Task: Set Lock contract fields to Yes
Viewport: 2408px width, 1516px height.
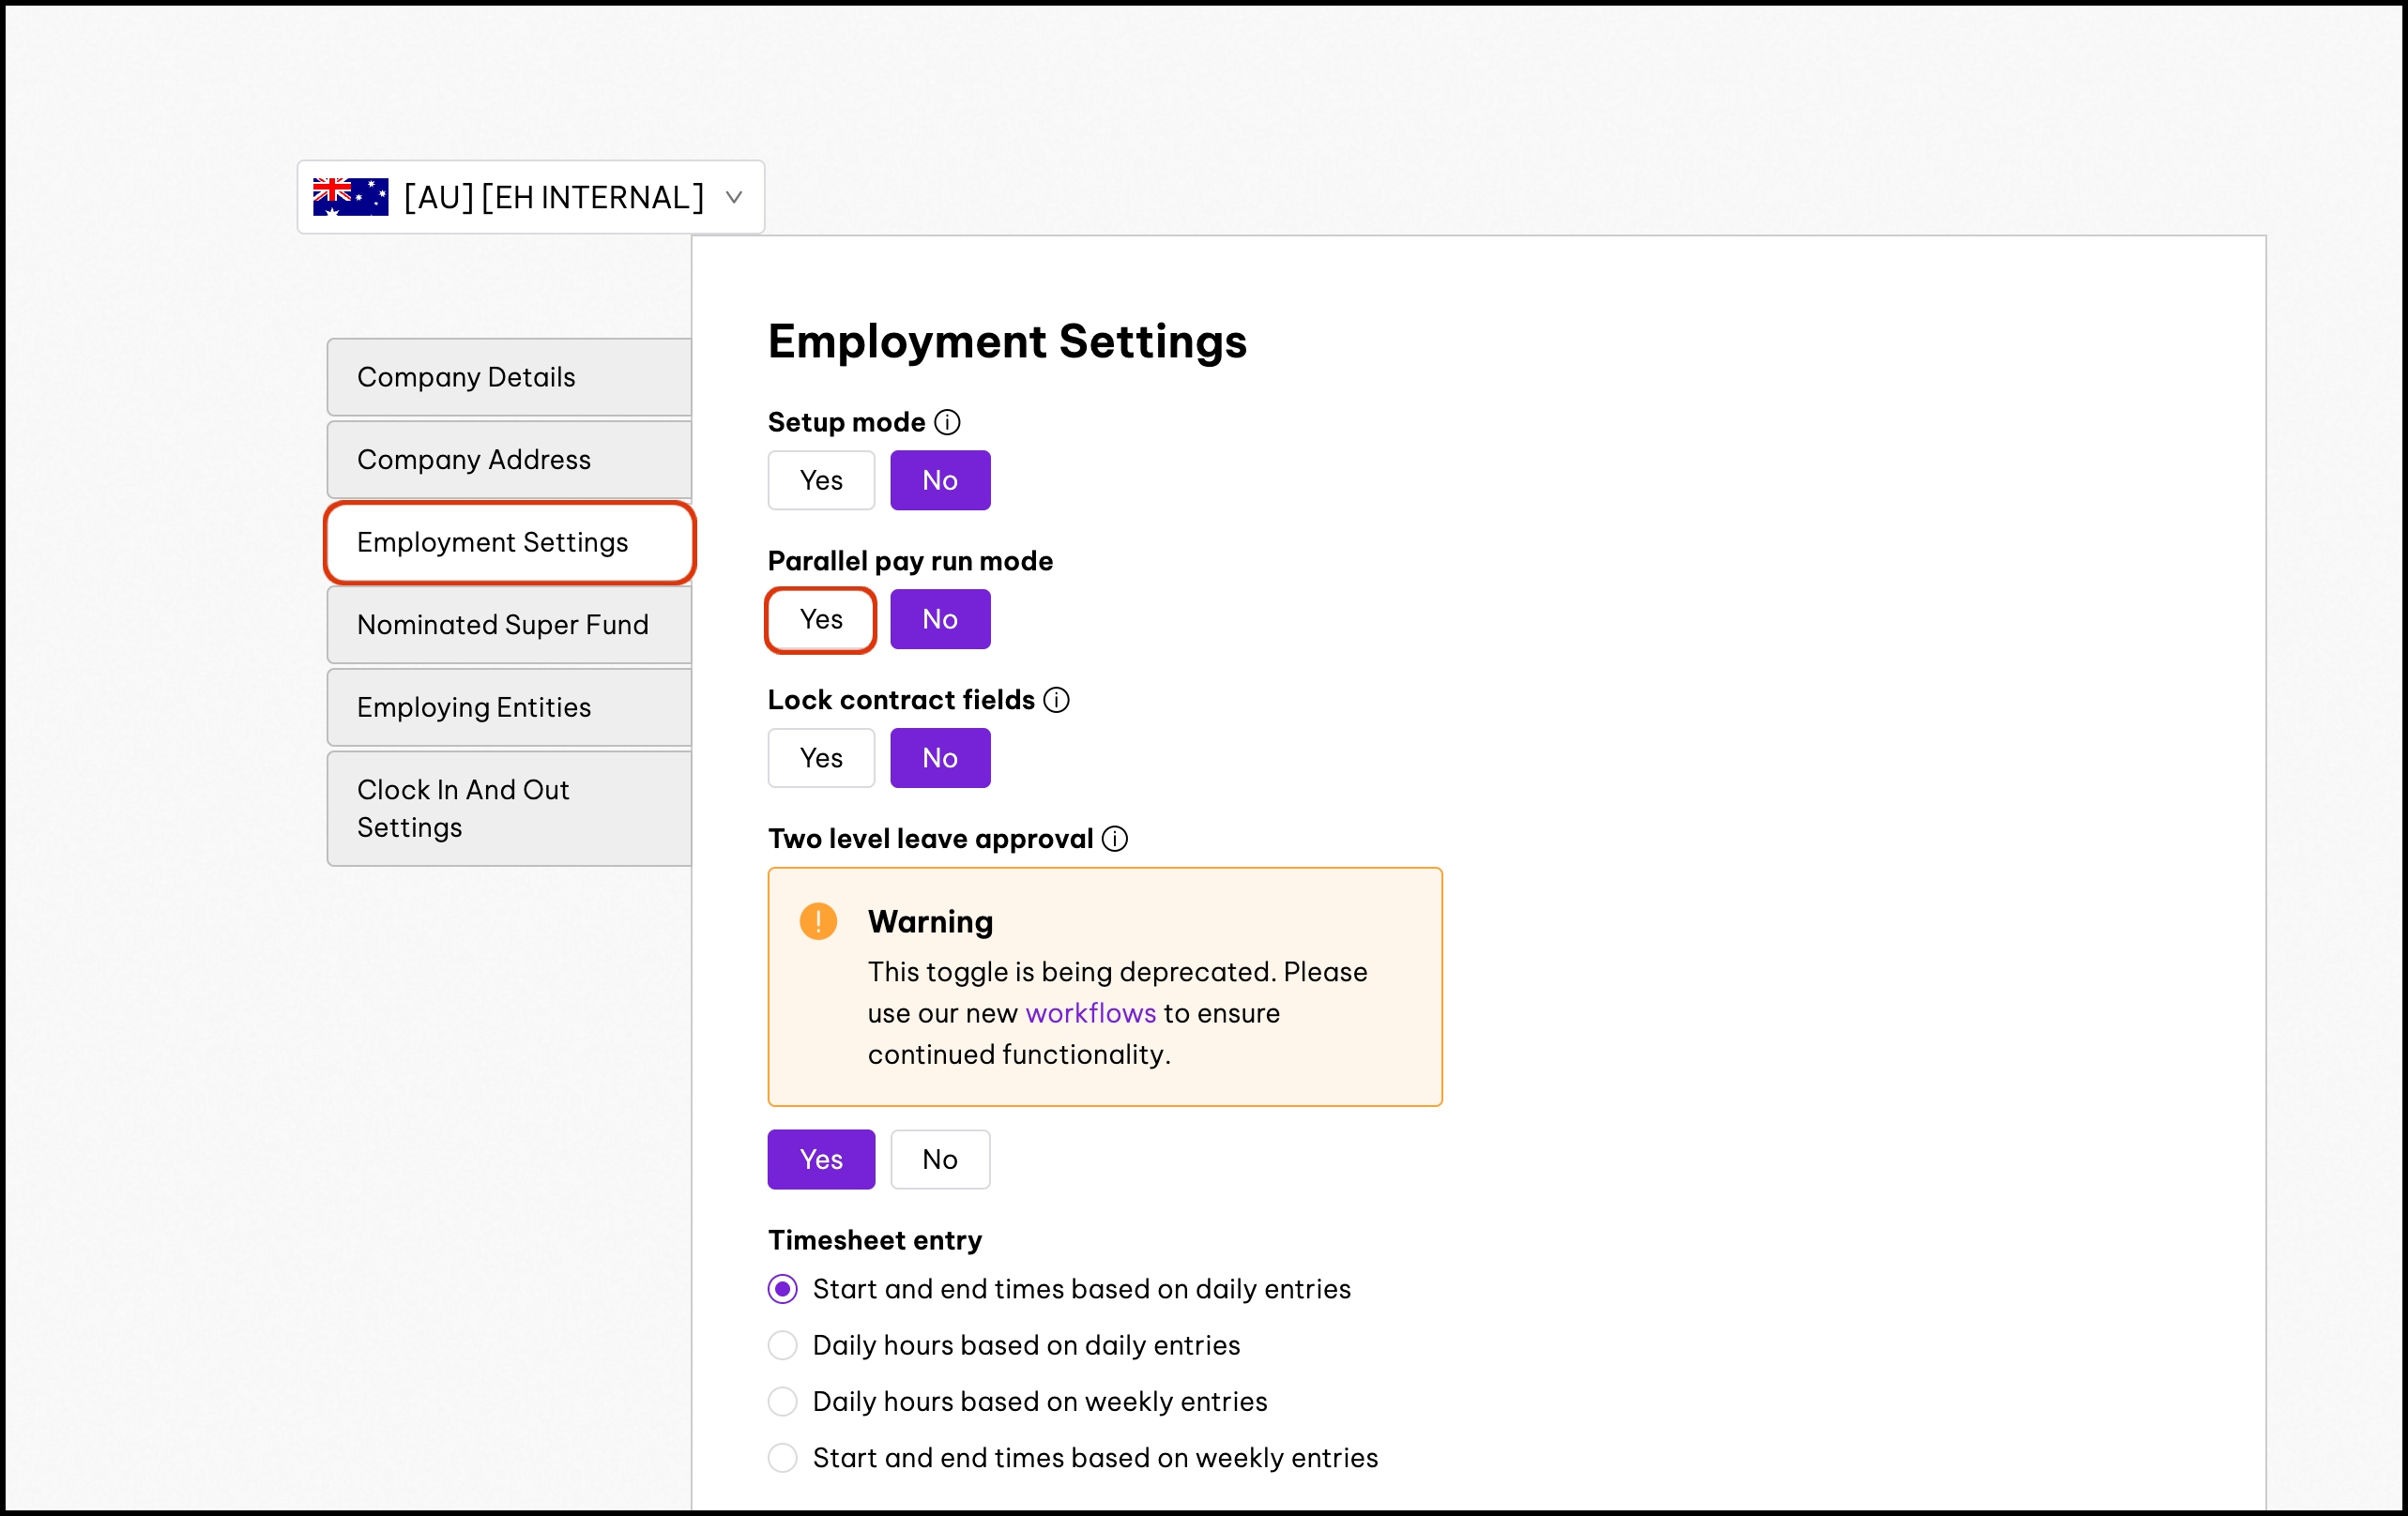Action: (x=820, y=758)
